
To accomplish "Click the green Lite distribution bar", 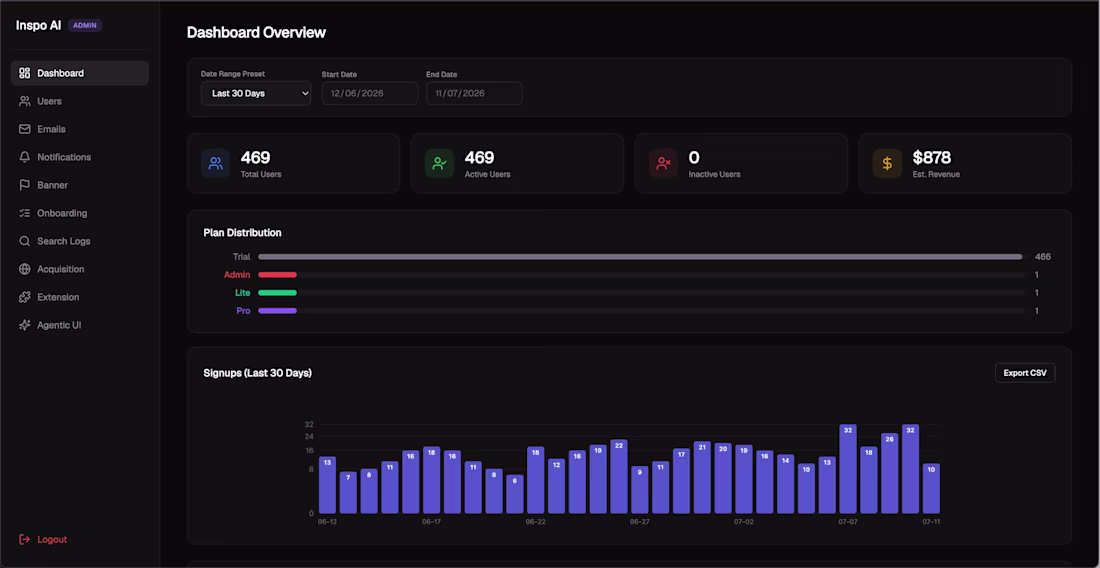I will pos(277,292).
